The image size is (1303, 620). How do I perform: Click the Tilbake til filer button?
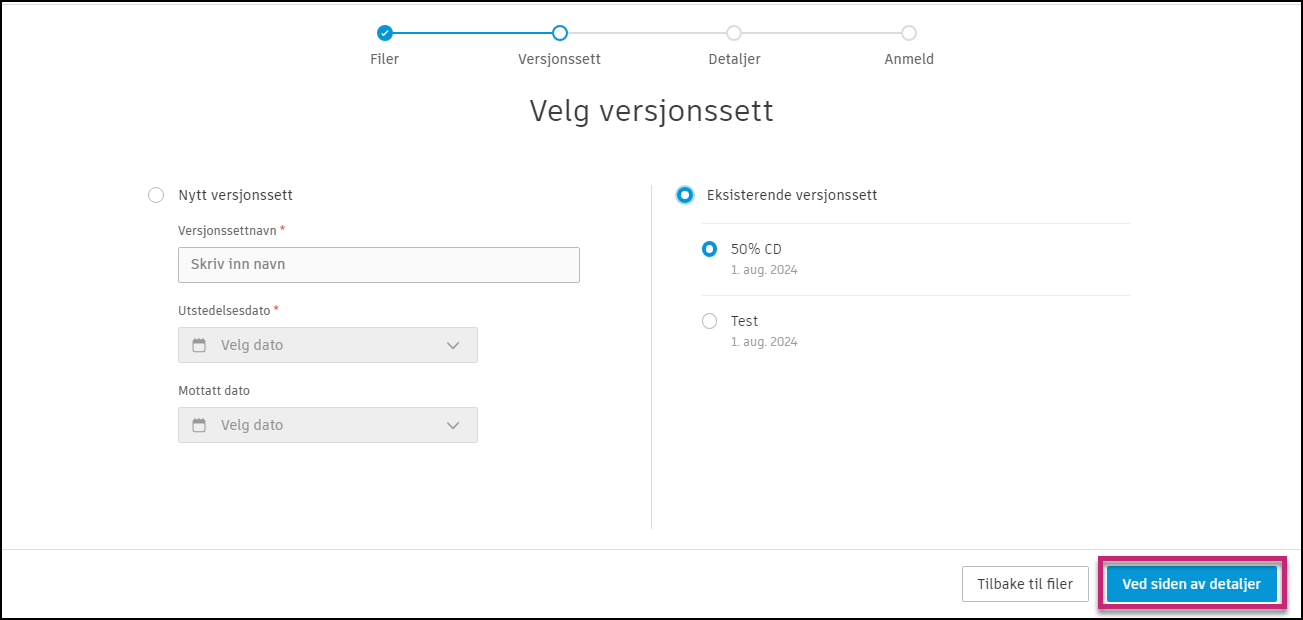click(x=1025, y=584)
